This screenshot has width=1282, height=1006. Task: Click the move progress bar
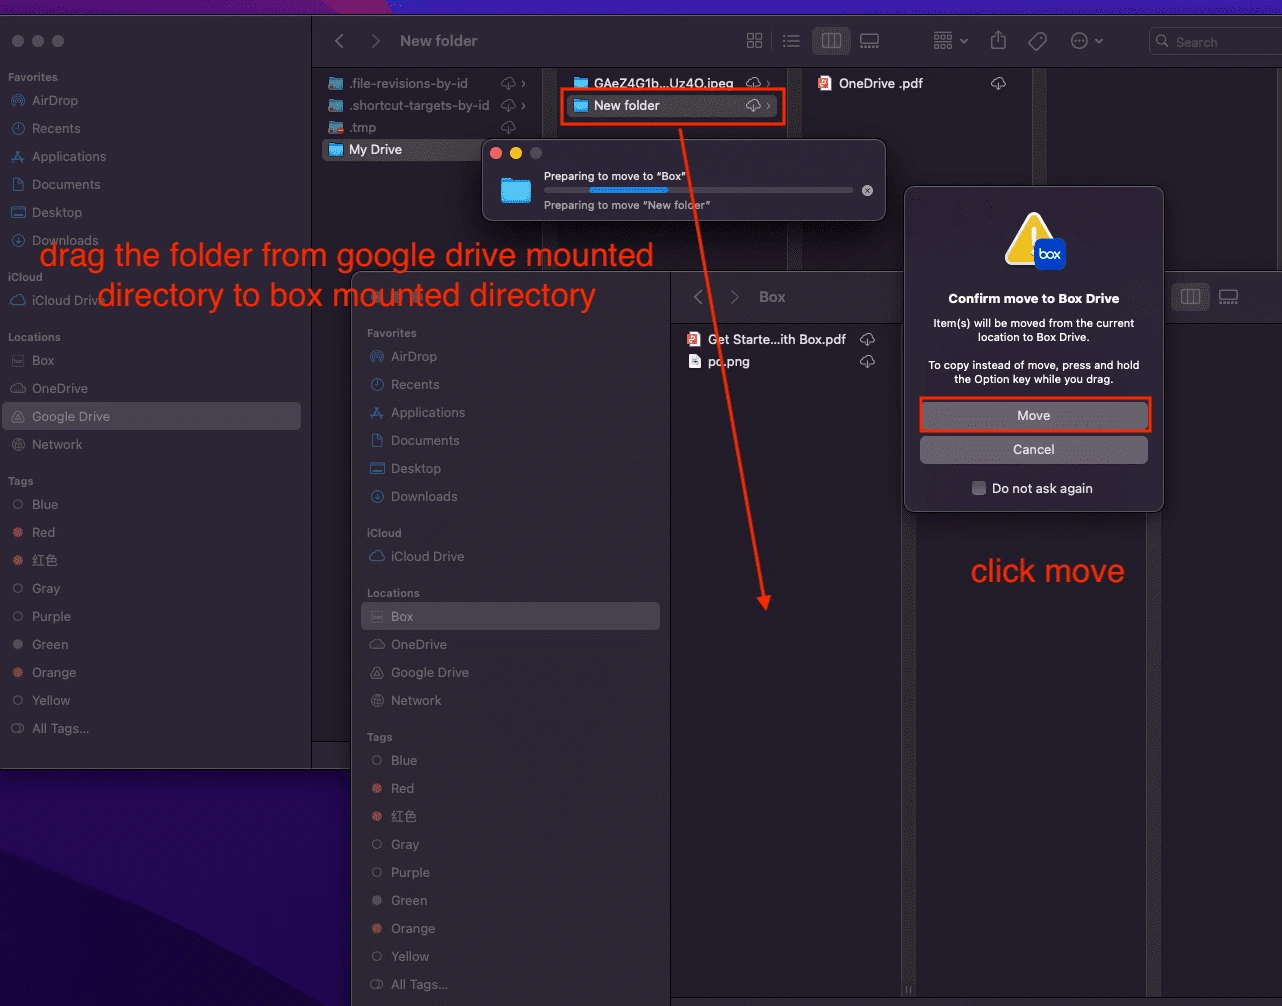698,190
